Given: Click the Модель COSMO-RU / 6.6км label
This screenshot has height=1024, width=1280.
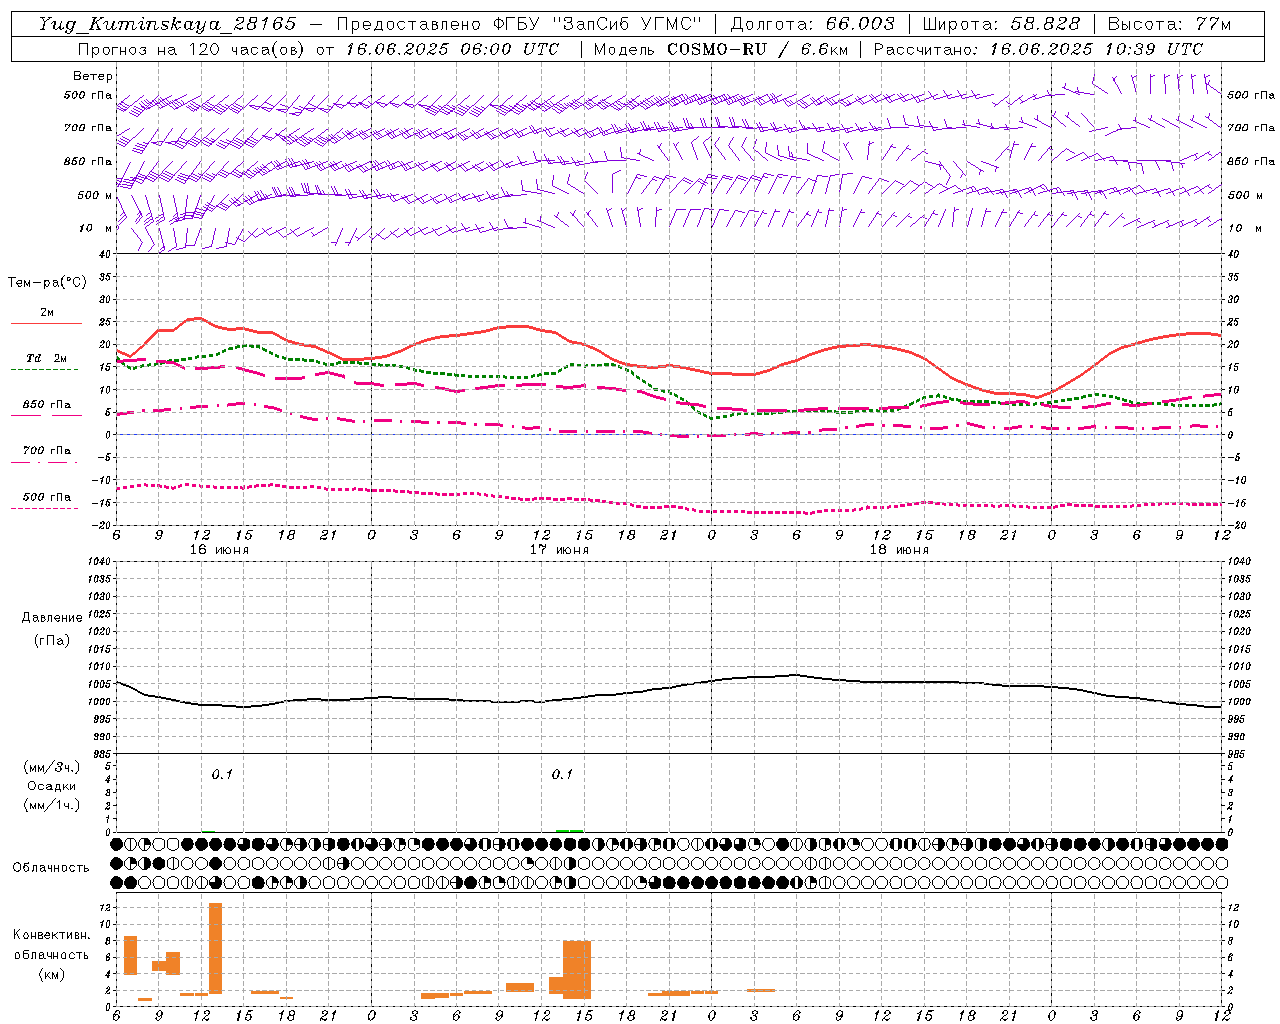Looking at the screenshot, I should point(720,49).
